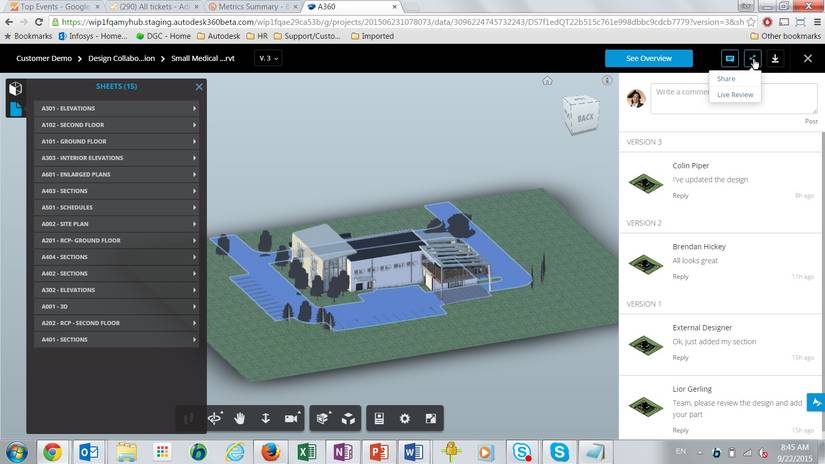Activate the Explode model tool
825x464 pixels.
tap(348, 418)
